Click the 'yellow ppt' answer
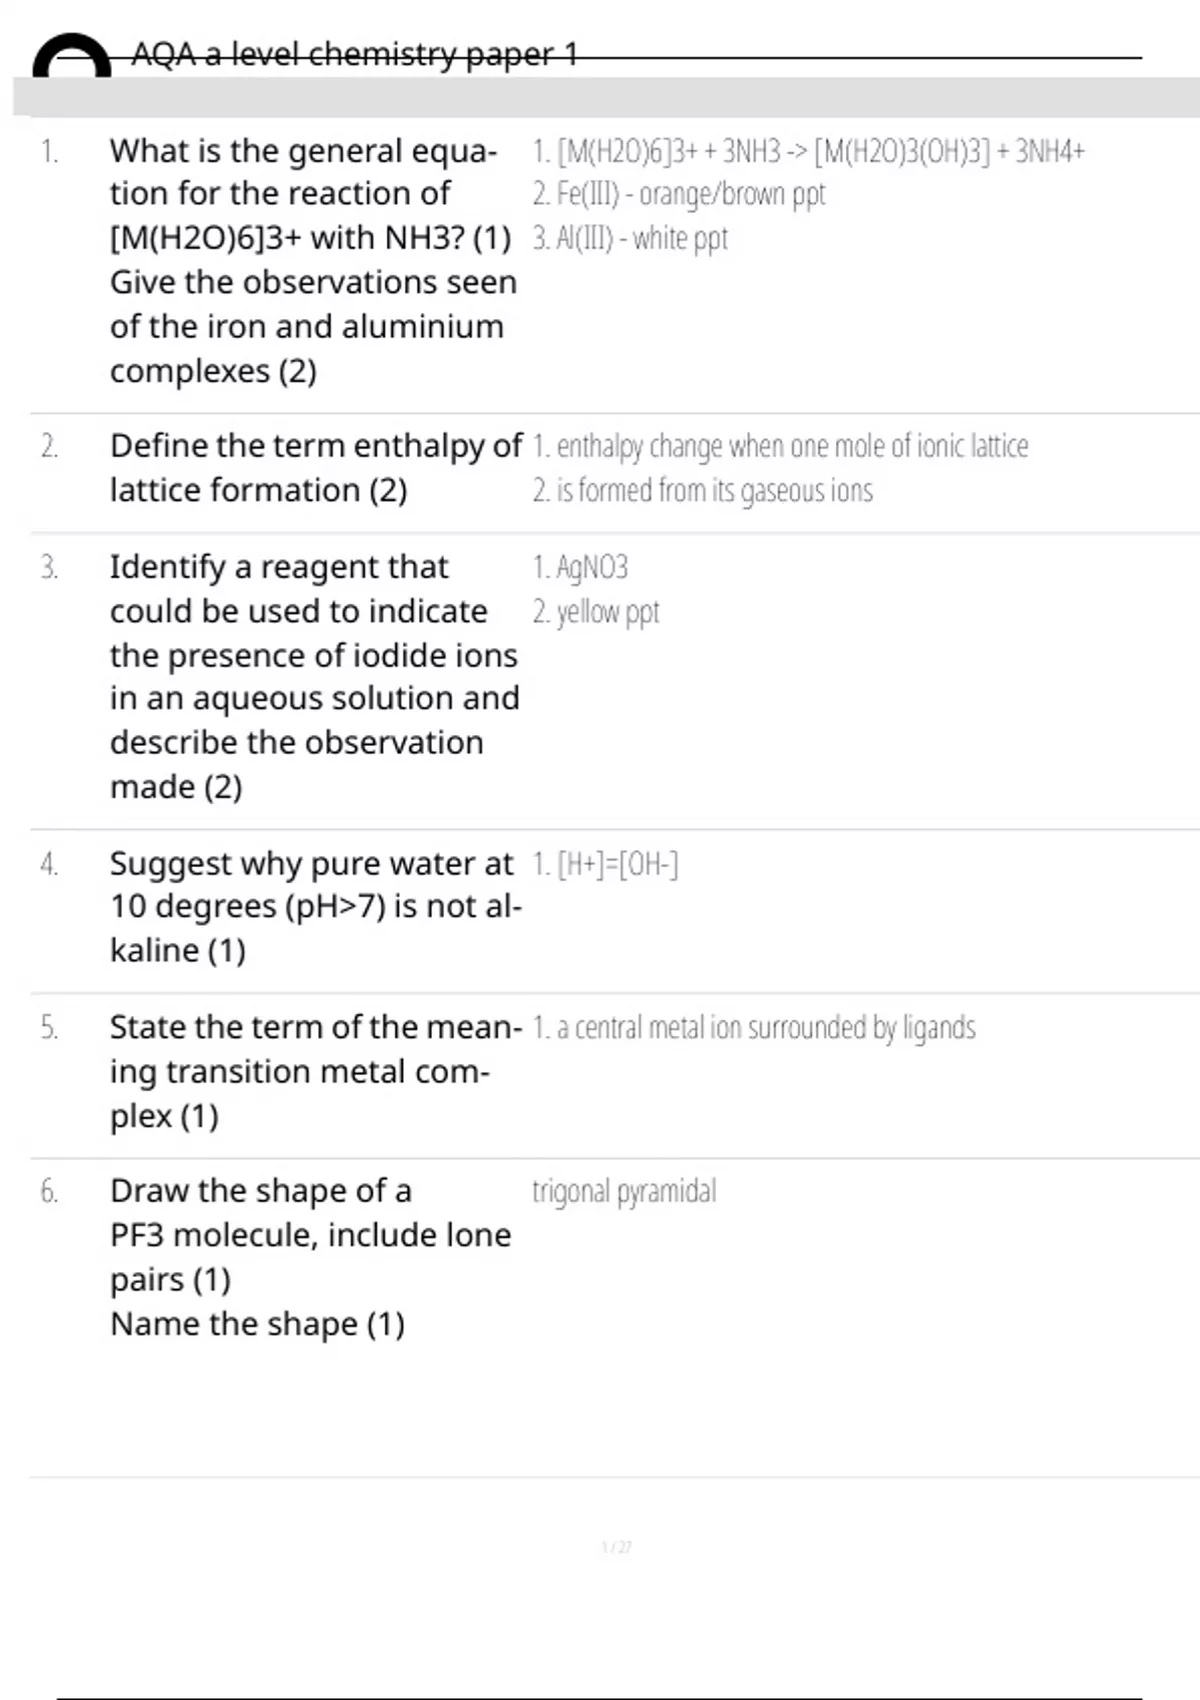 (596, 612)
